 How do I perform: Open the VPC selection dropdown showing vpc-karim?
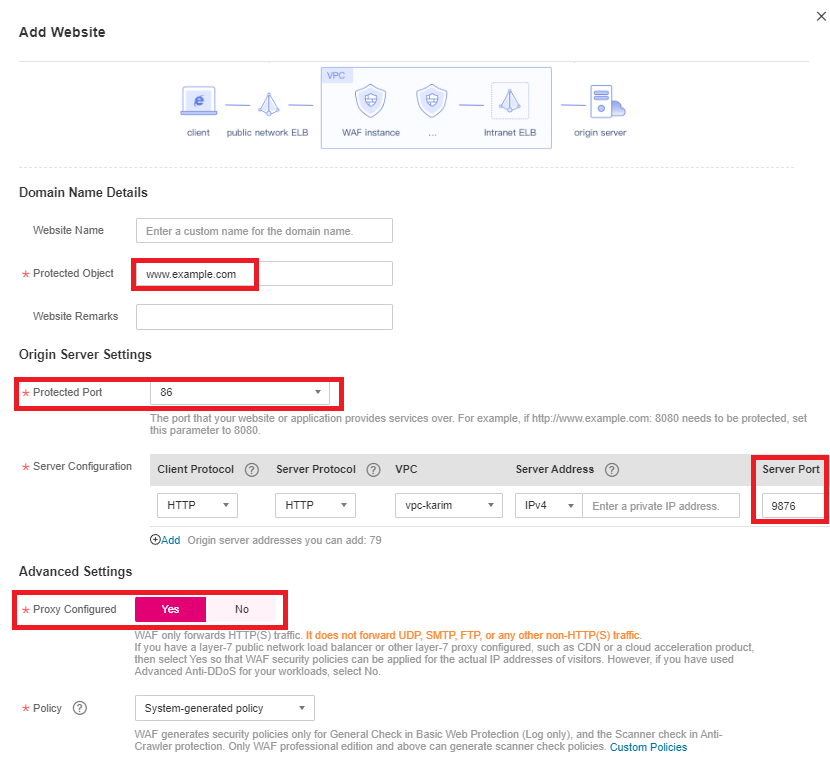(448, 505)
